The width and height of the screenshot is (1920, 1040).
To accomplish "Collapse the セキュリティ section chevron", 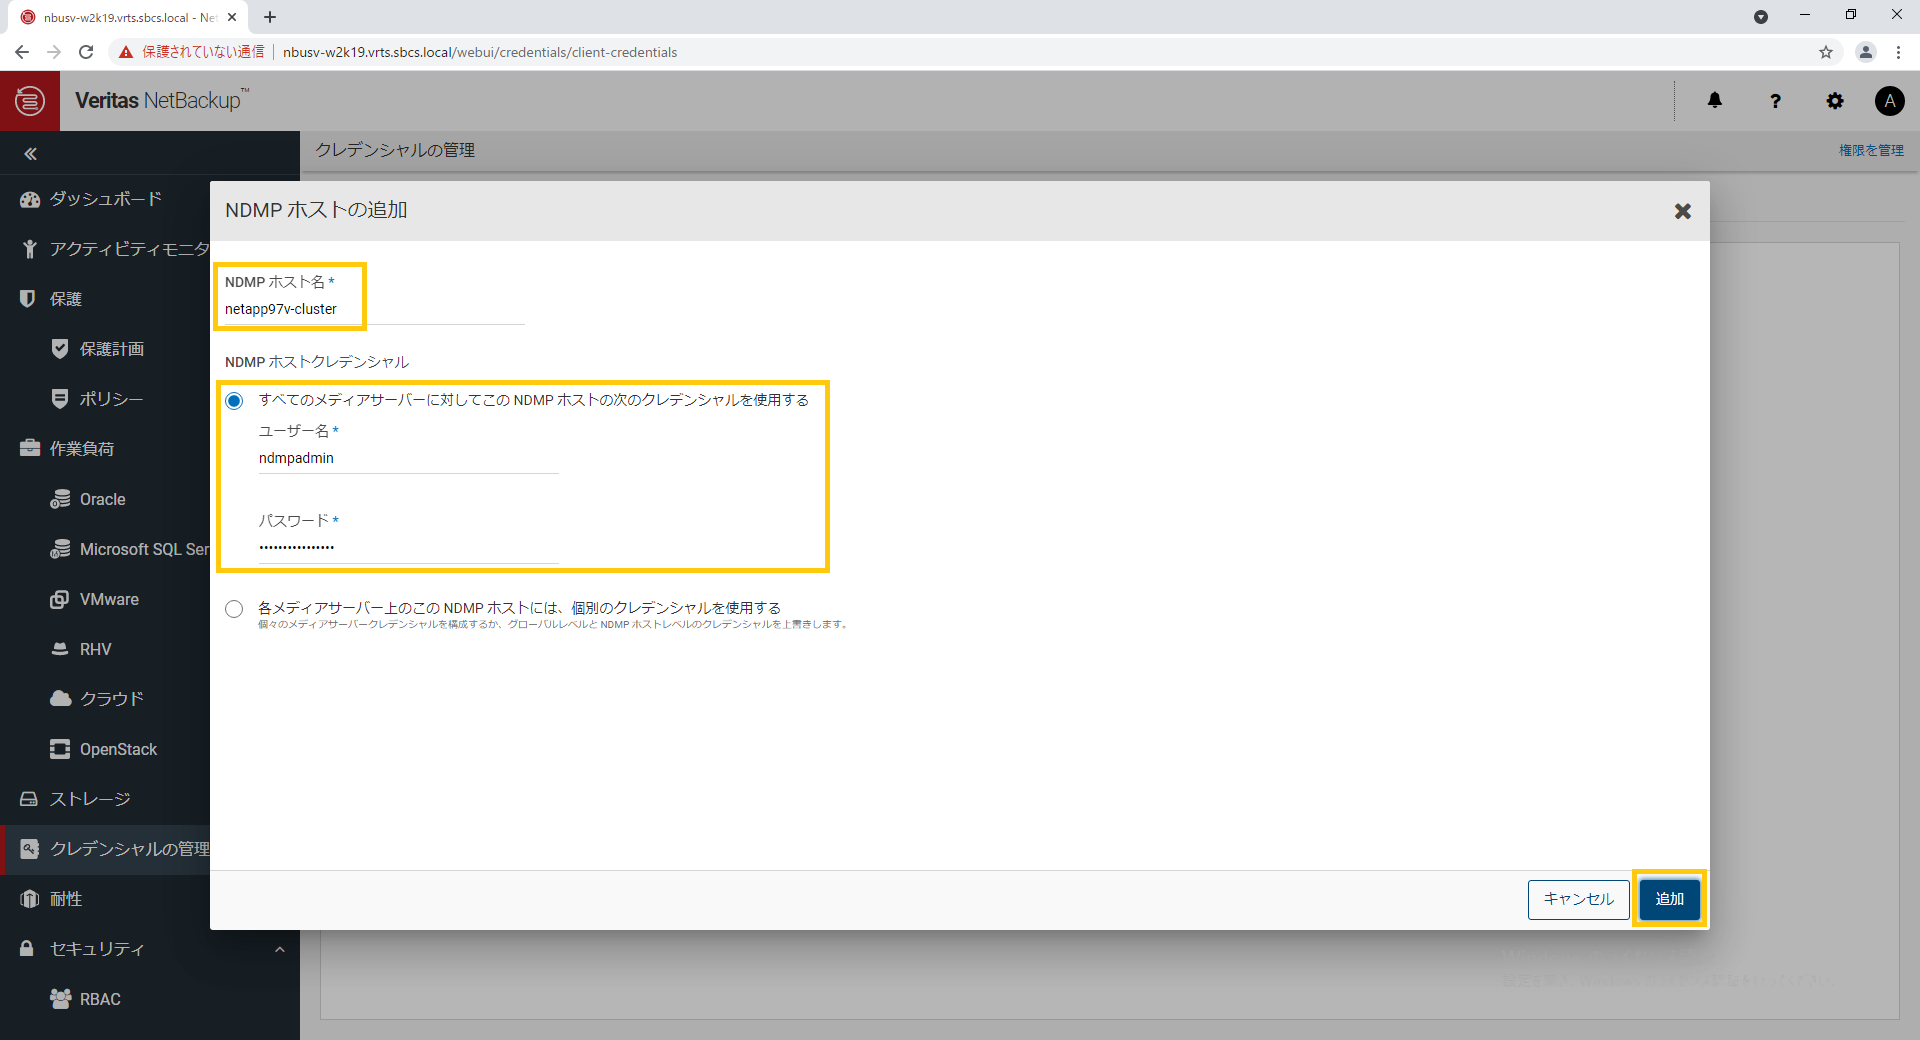I will tap(280, 949).
